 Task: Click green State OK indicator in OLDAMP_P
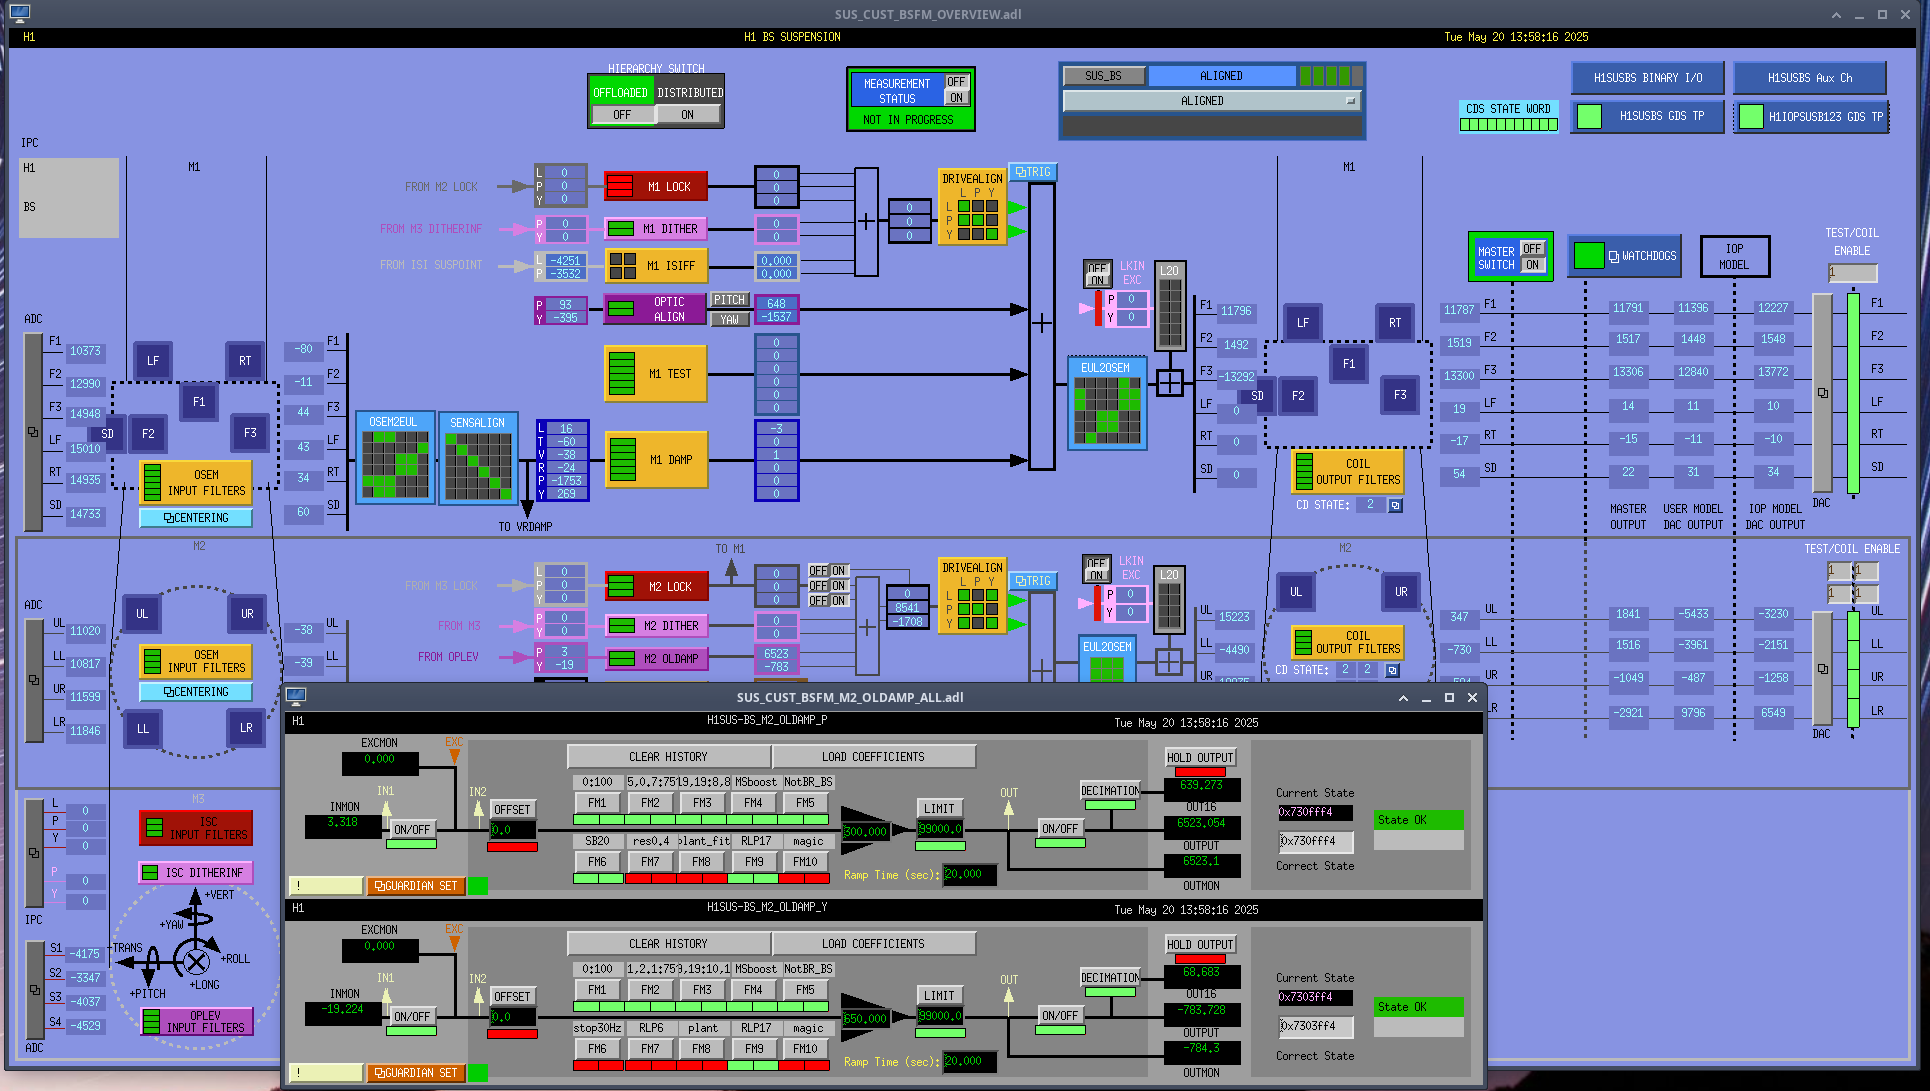1418,820
